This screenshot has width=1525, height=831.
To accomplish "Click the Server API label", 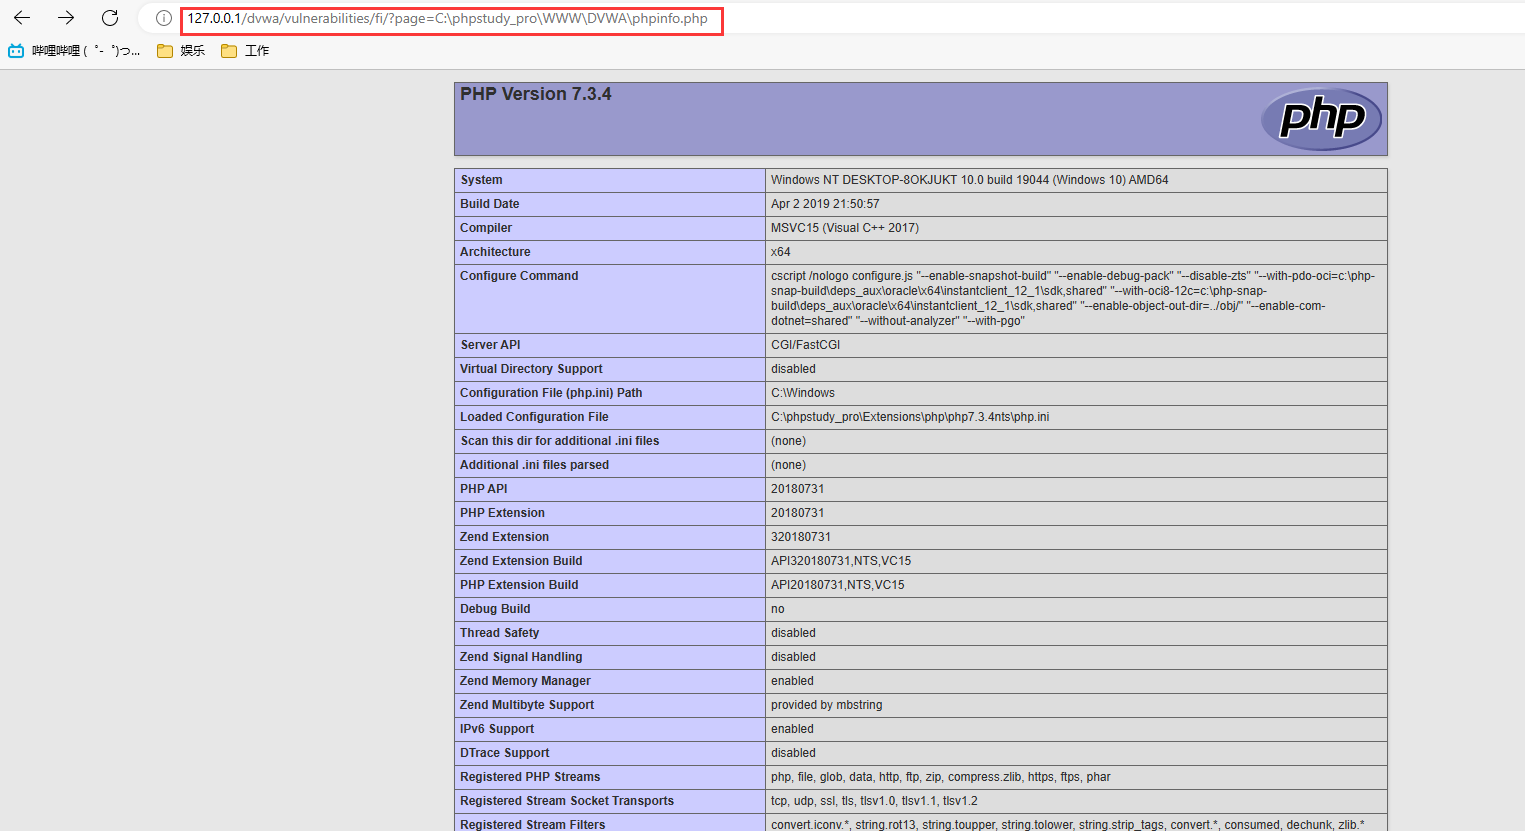I will coord(490,345).
